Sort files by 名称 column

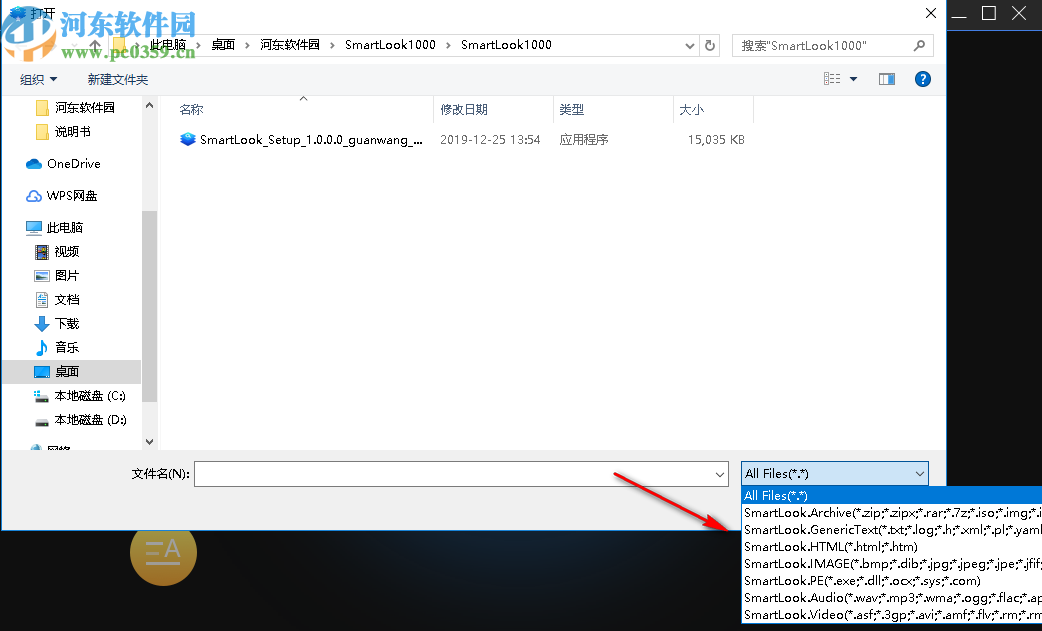[191, 110]
